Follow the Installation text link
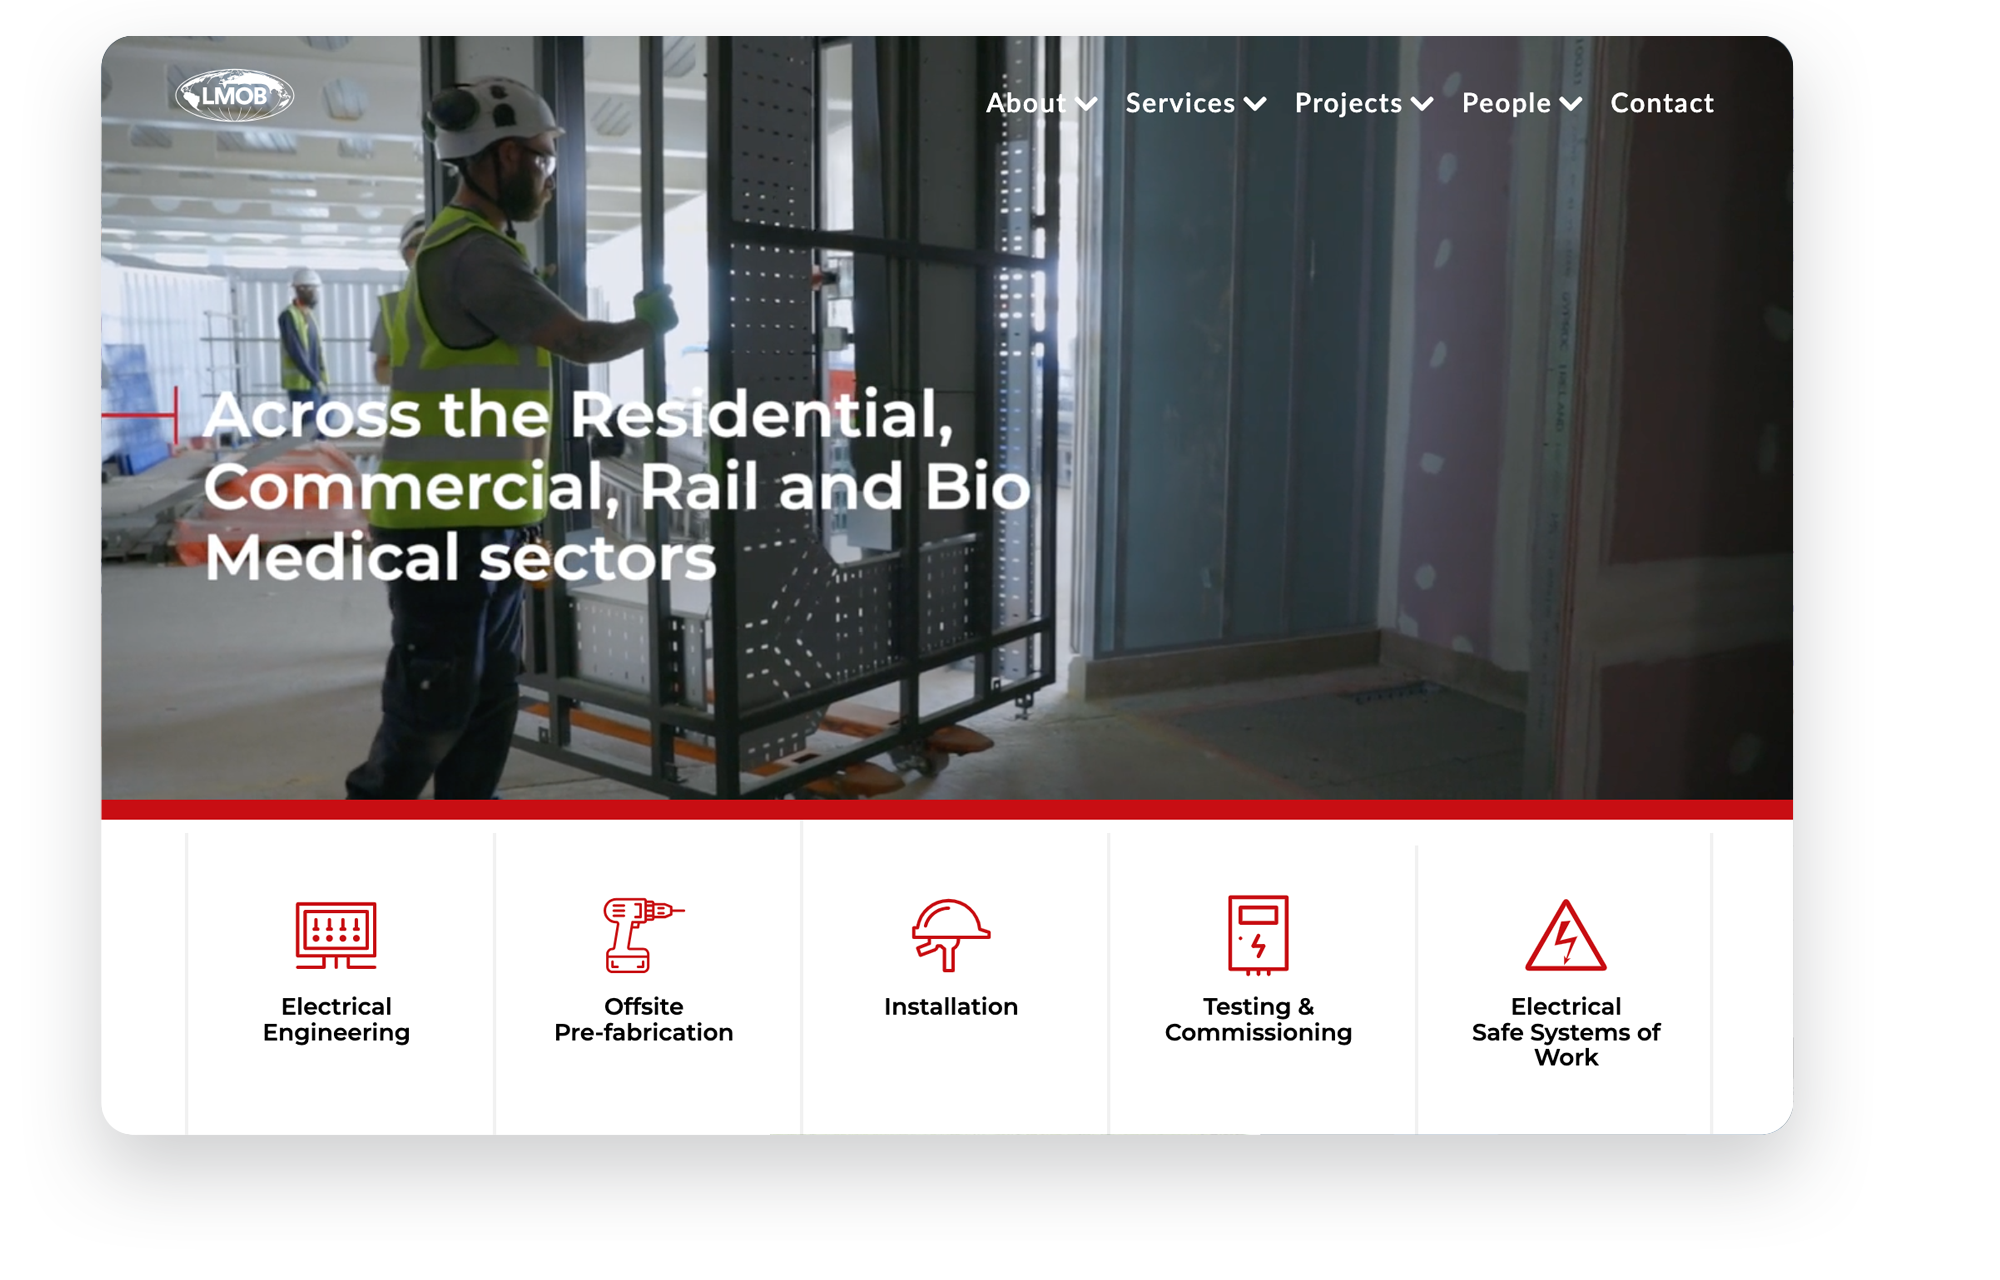2000x1280 pixels. [950, 1007]
